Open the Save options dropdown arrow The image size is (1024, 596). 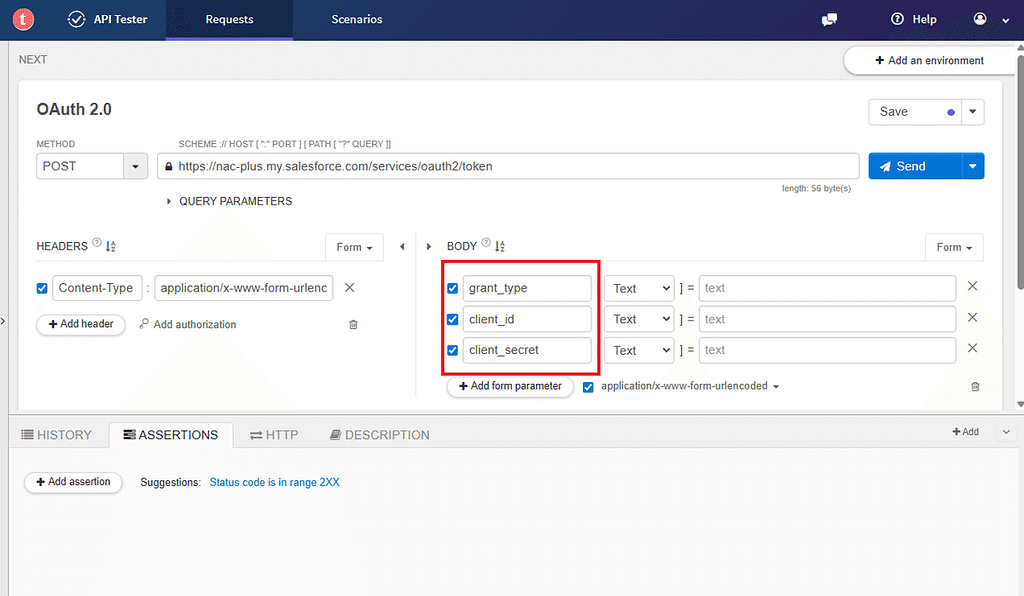[972, 112]
